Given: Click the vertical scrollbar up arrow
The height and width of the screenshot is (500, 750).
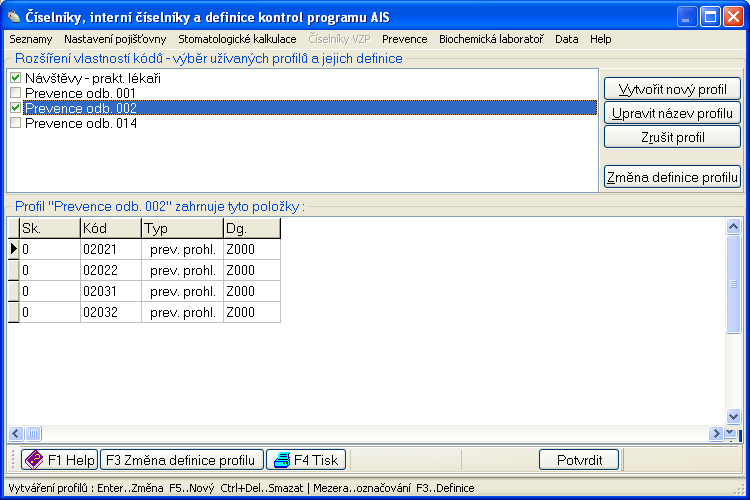Looking at the screenshot, I should [733, 226].
